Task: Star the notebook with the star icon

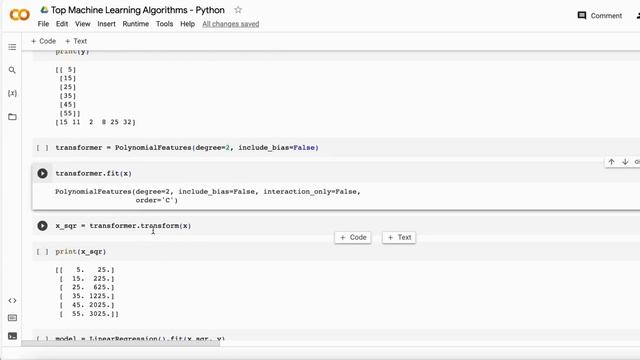Action: pos(238,10)
